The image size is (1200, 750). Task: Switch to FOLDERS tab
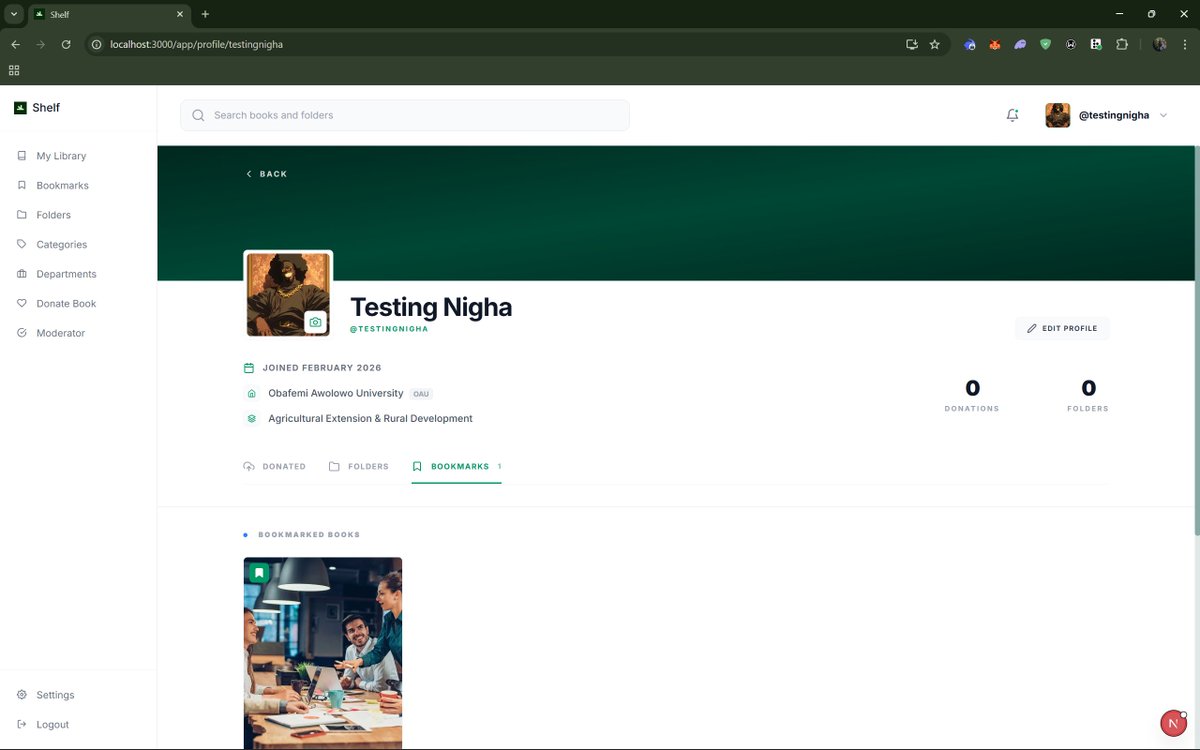click(x=359, y=467)
